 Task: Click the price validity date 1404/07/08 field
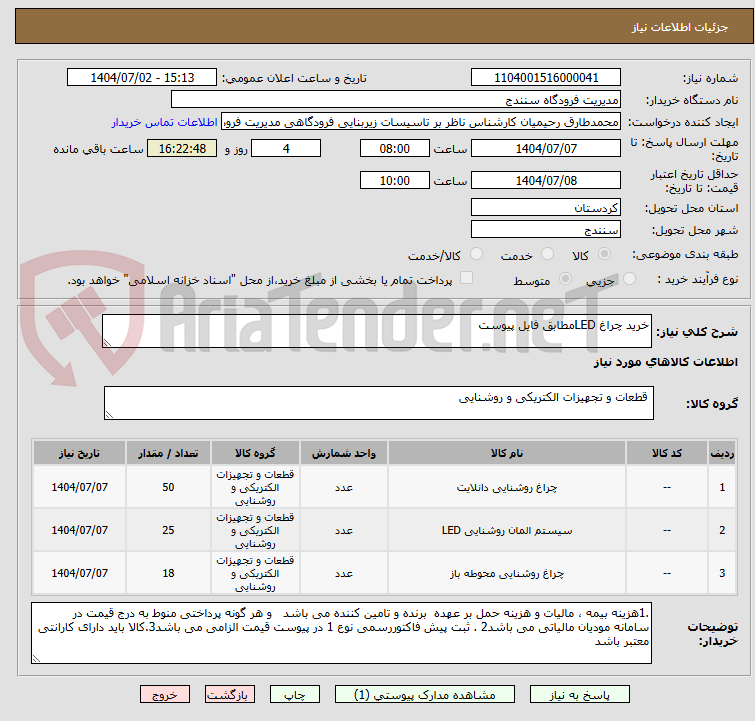(x=546, y=180)
